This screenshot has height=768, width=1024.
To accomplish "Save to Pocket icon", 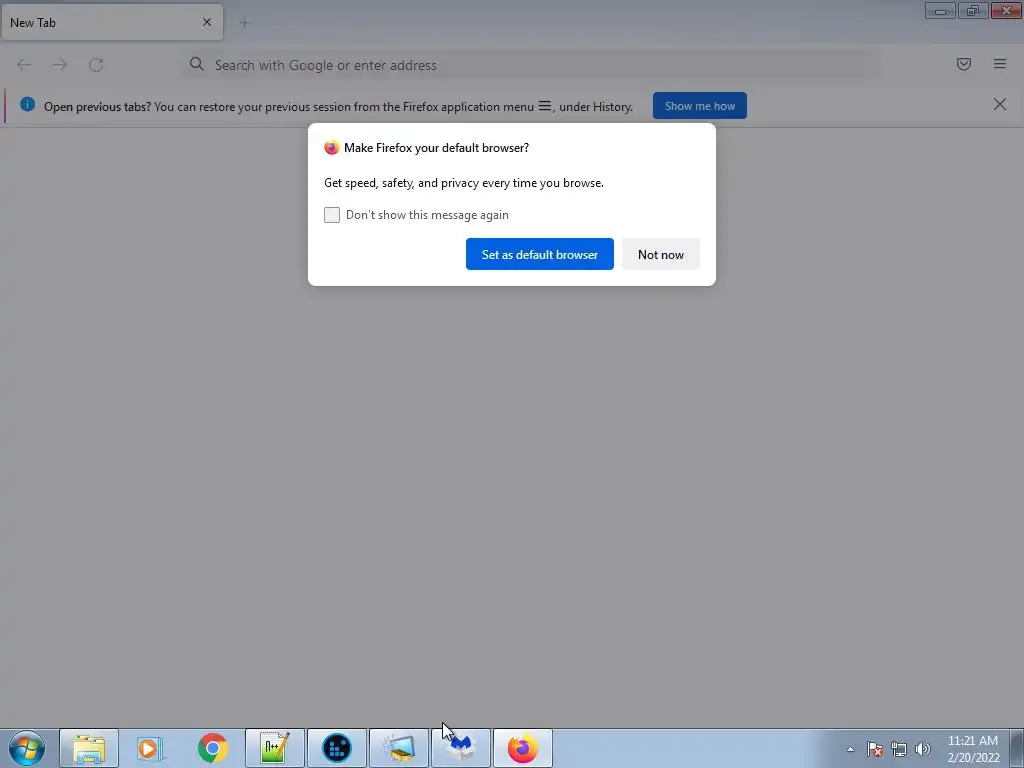I will click(963, 64).
